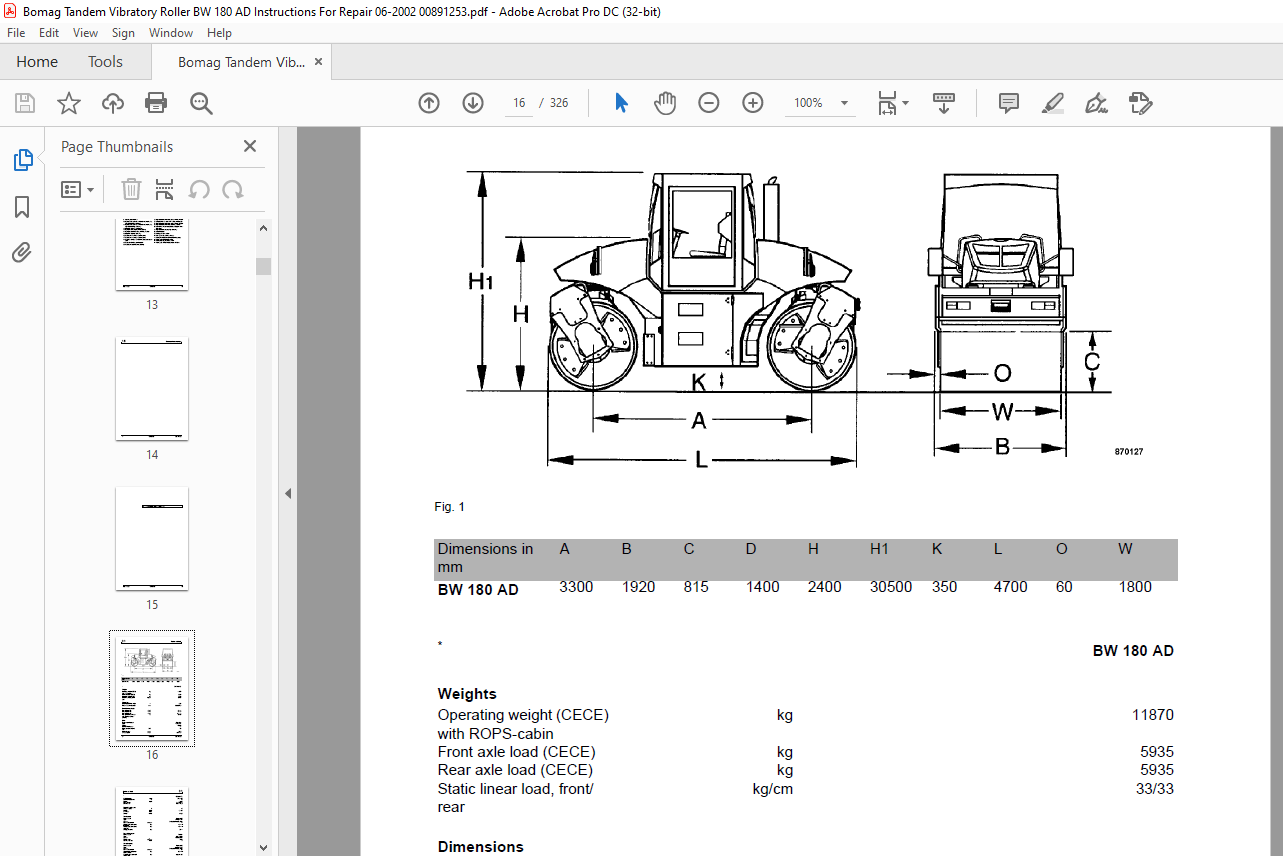Open Page Thumbnails pane icon in sidebar

[x=22, y=160]
